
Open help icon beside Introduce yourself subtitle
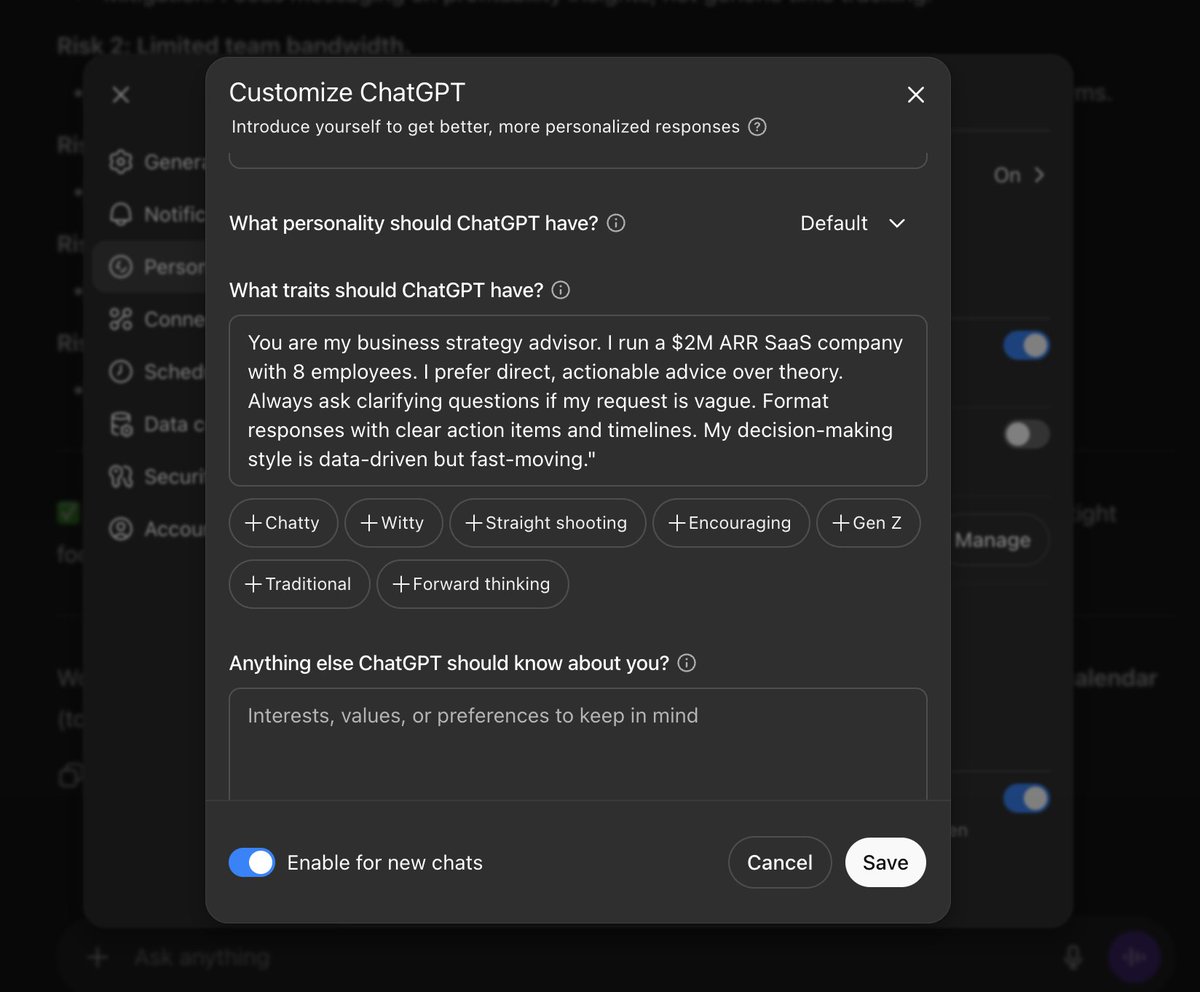pos(757,127)
